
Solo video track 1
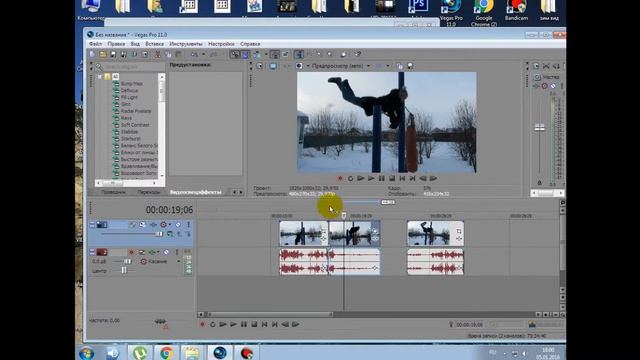(x=188, y=224)
